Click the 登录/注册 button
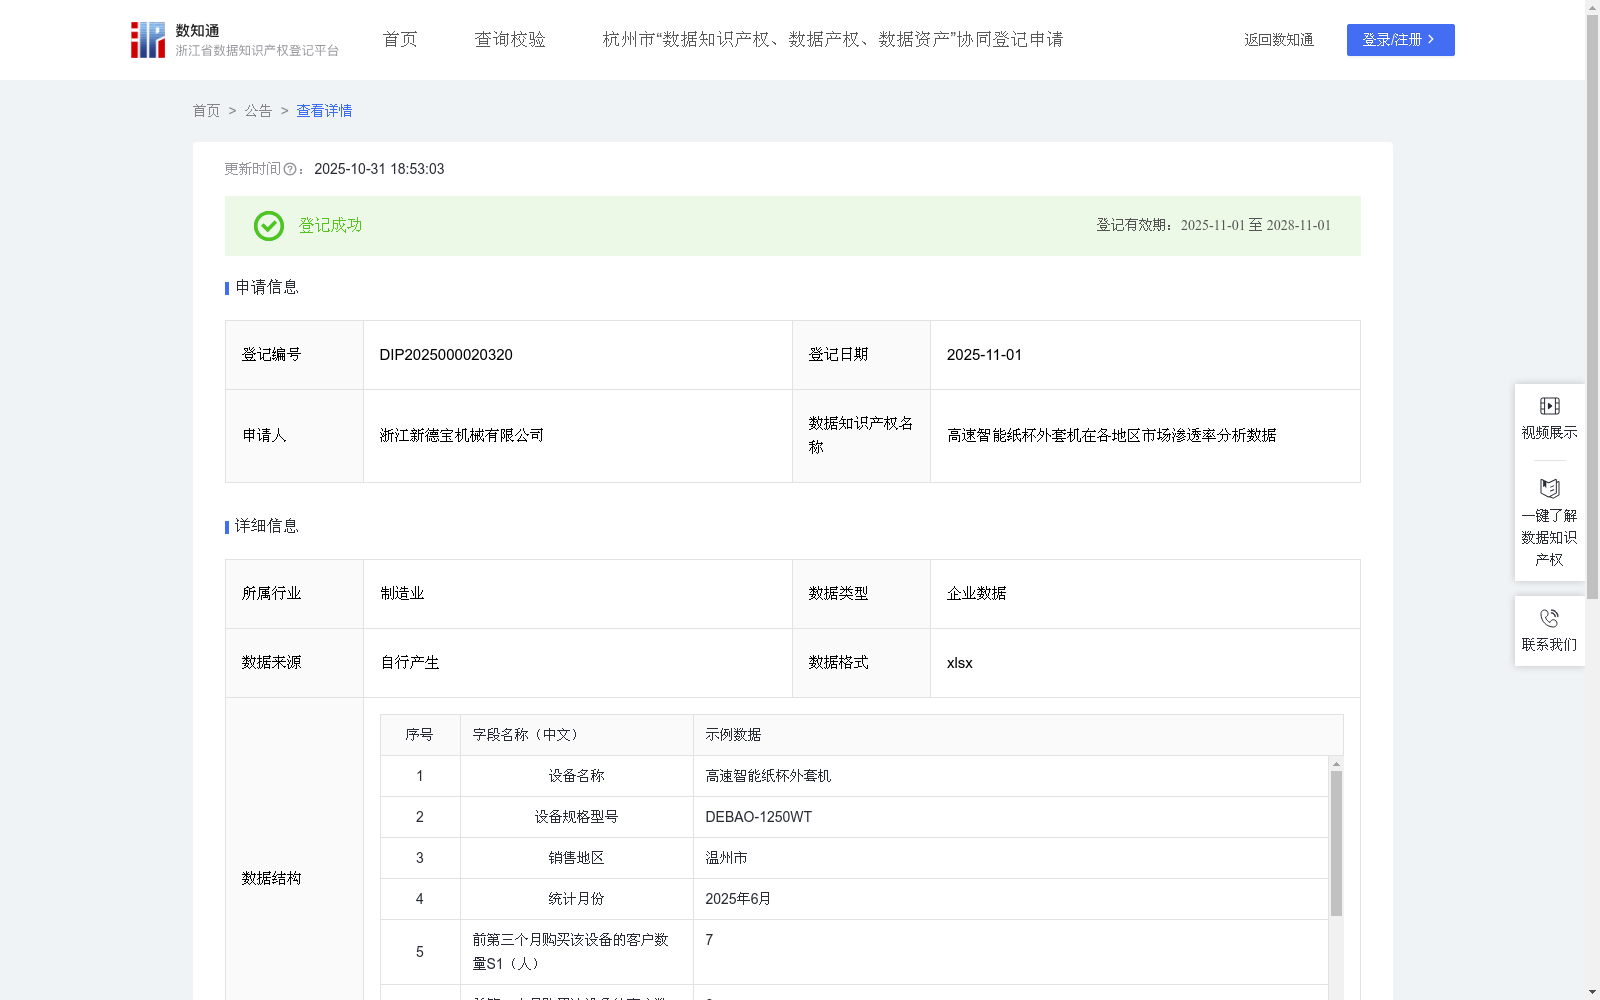 1400,40
